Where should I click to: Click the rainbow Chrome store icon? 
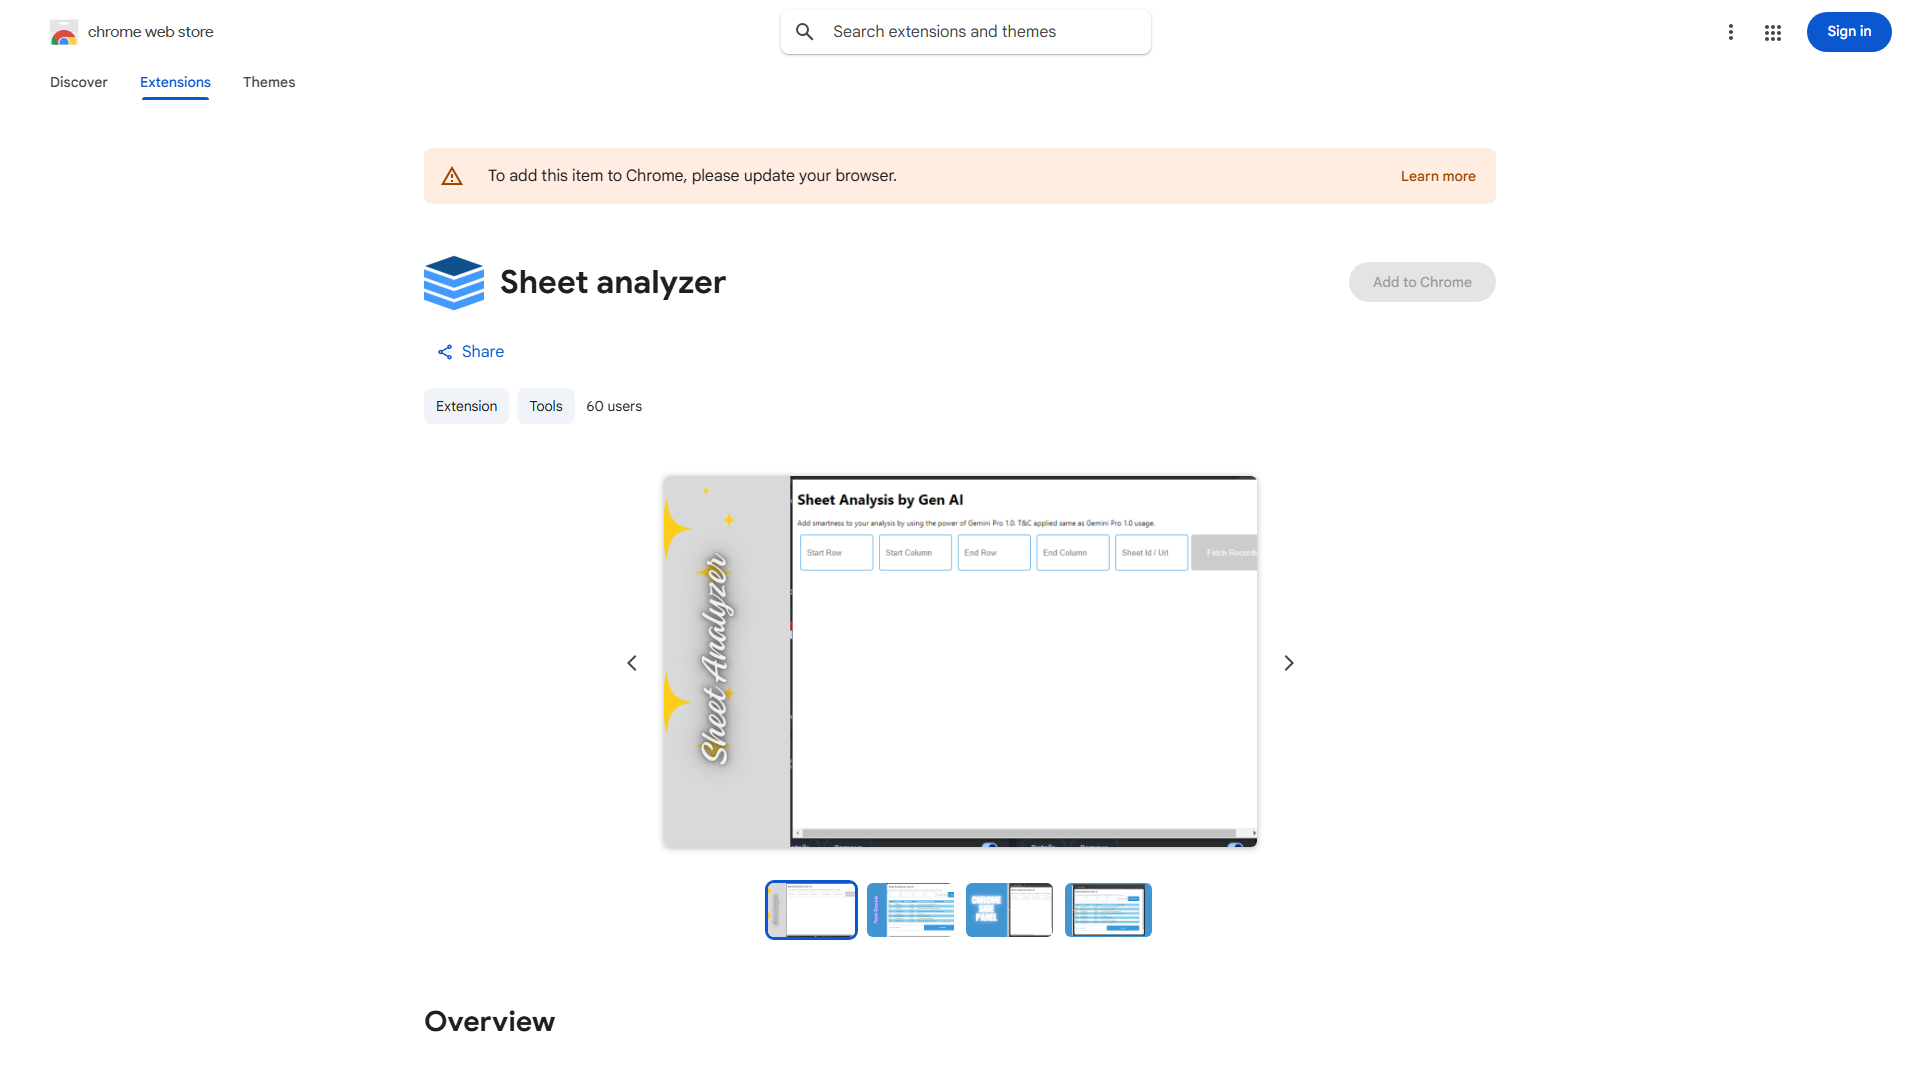[x=64, y=34]
